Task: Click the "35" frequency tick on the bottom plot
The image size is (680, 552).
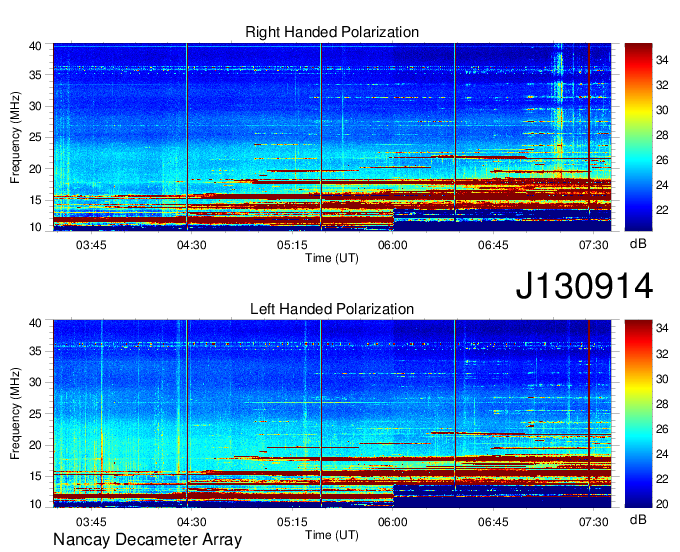Action: click(x=35, y=351)
